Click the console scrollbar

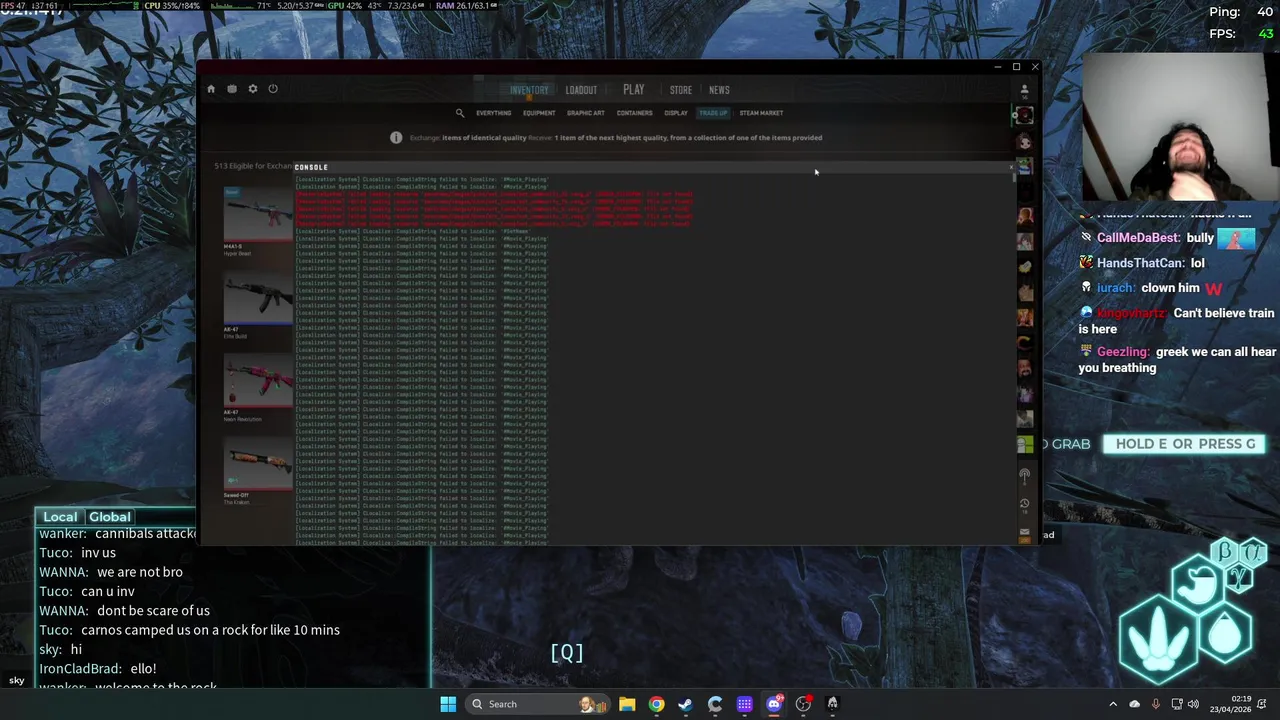(x=1013, y=177)
